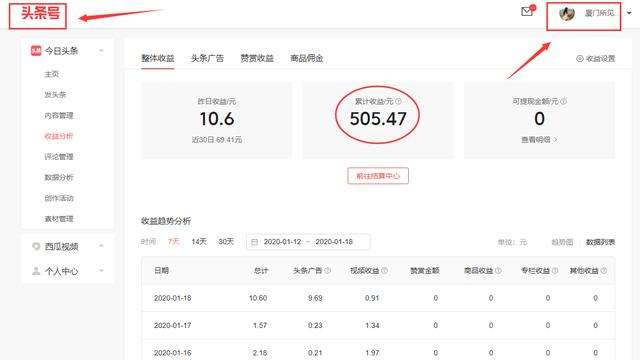Switch view to 趋势图
The image size is (640, 360).
[x=562, y=242]
